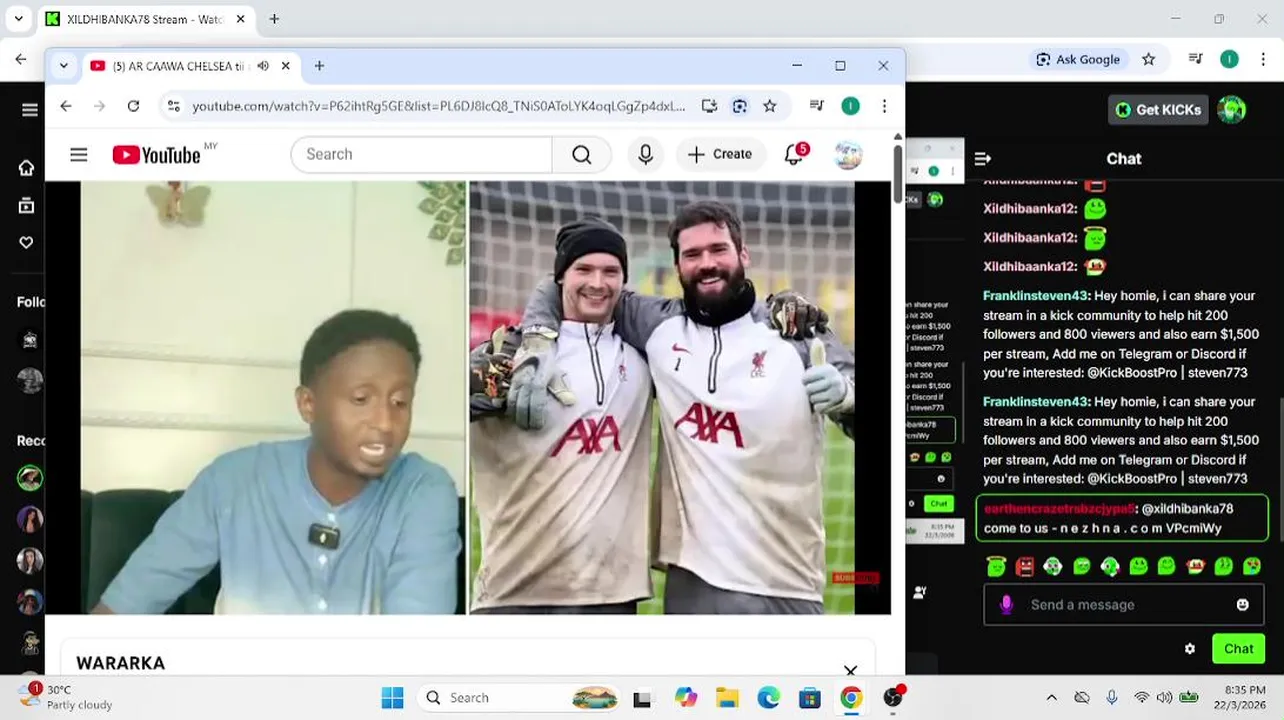Open Kick Browse in sidebar
The width and height of the screenshot is (1284, 720).
27,206
